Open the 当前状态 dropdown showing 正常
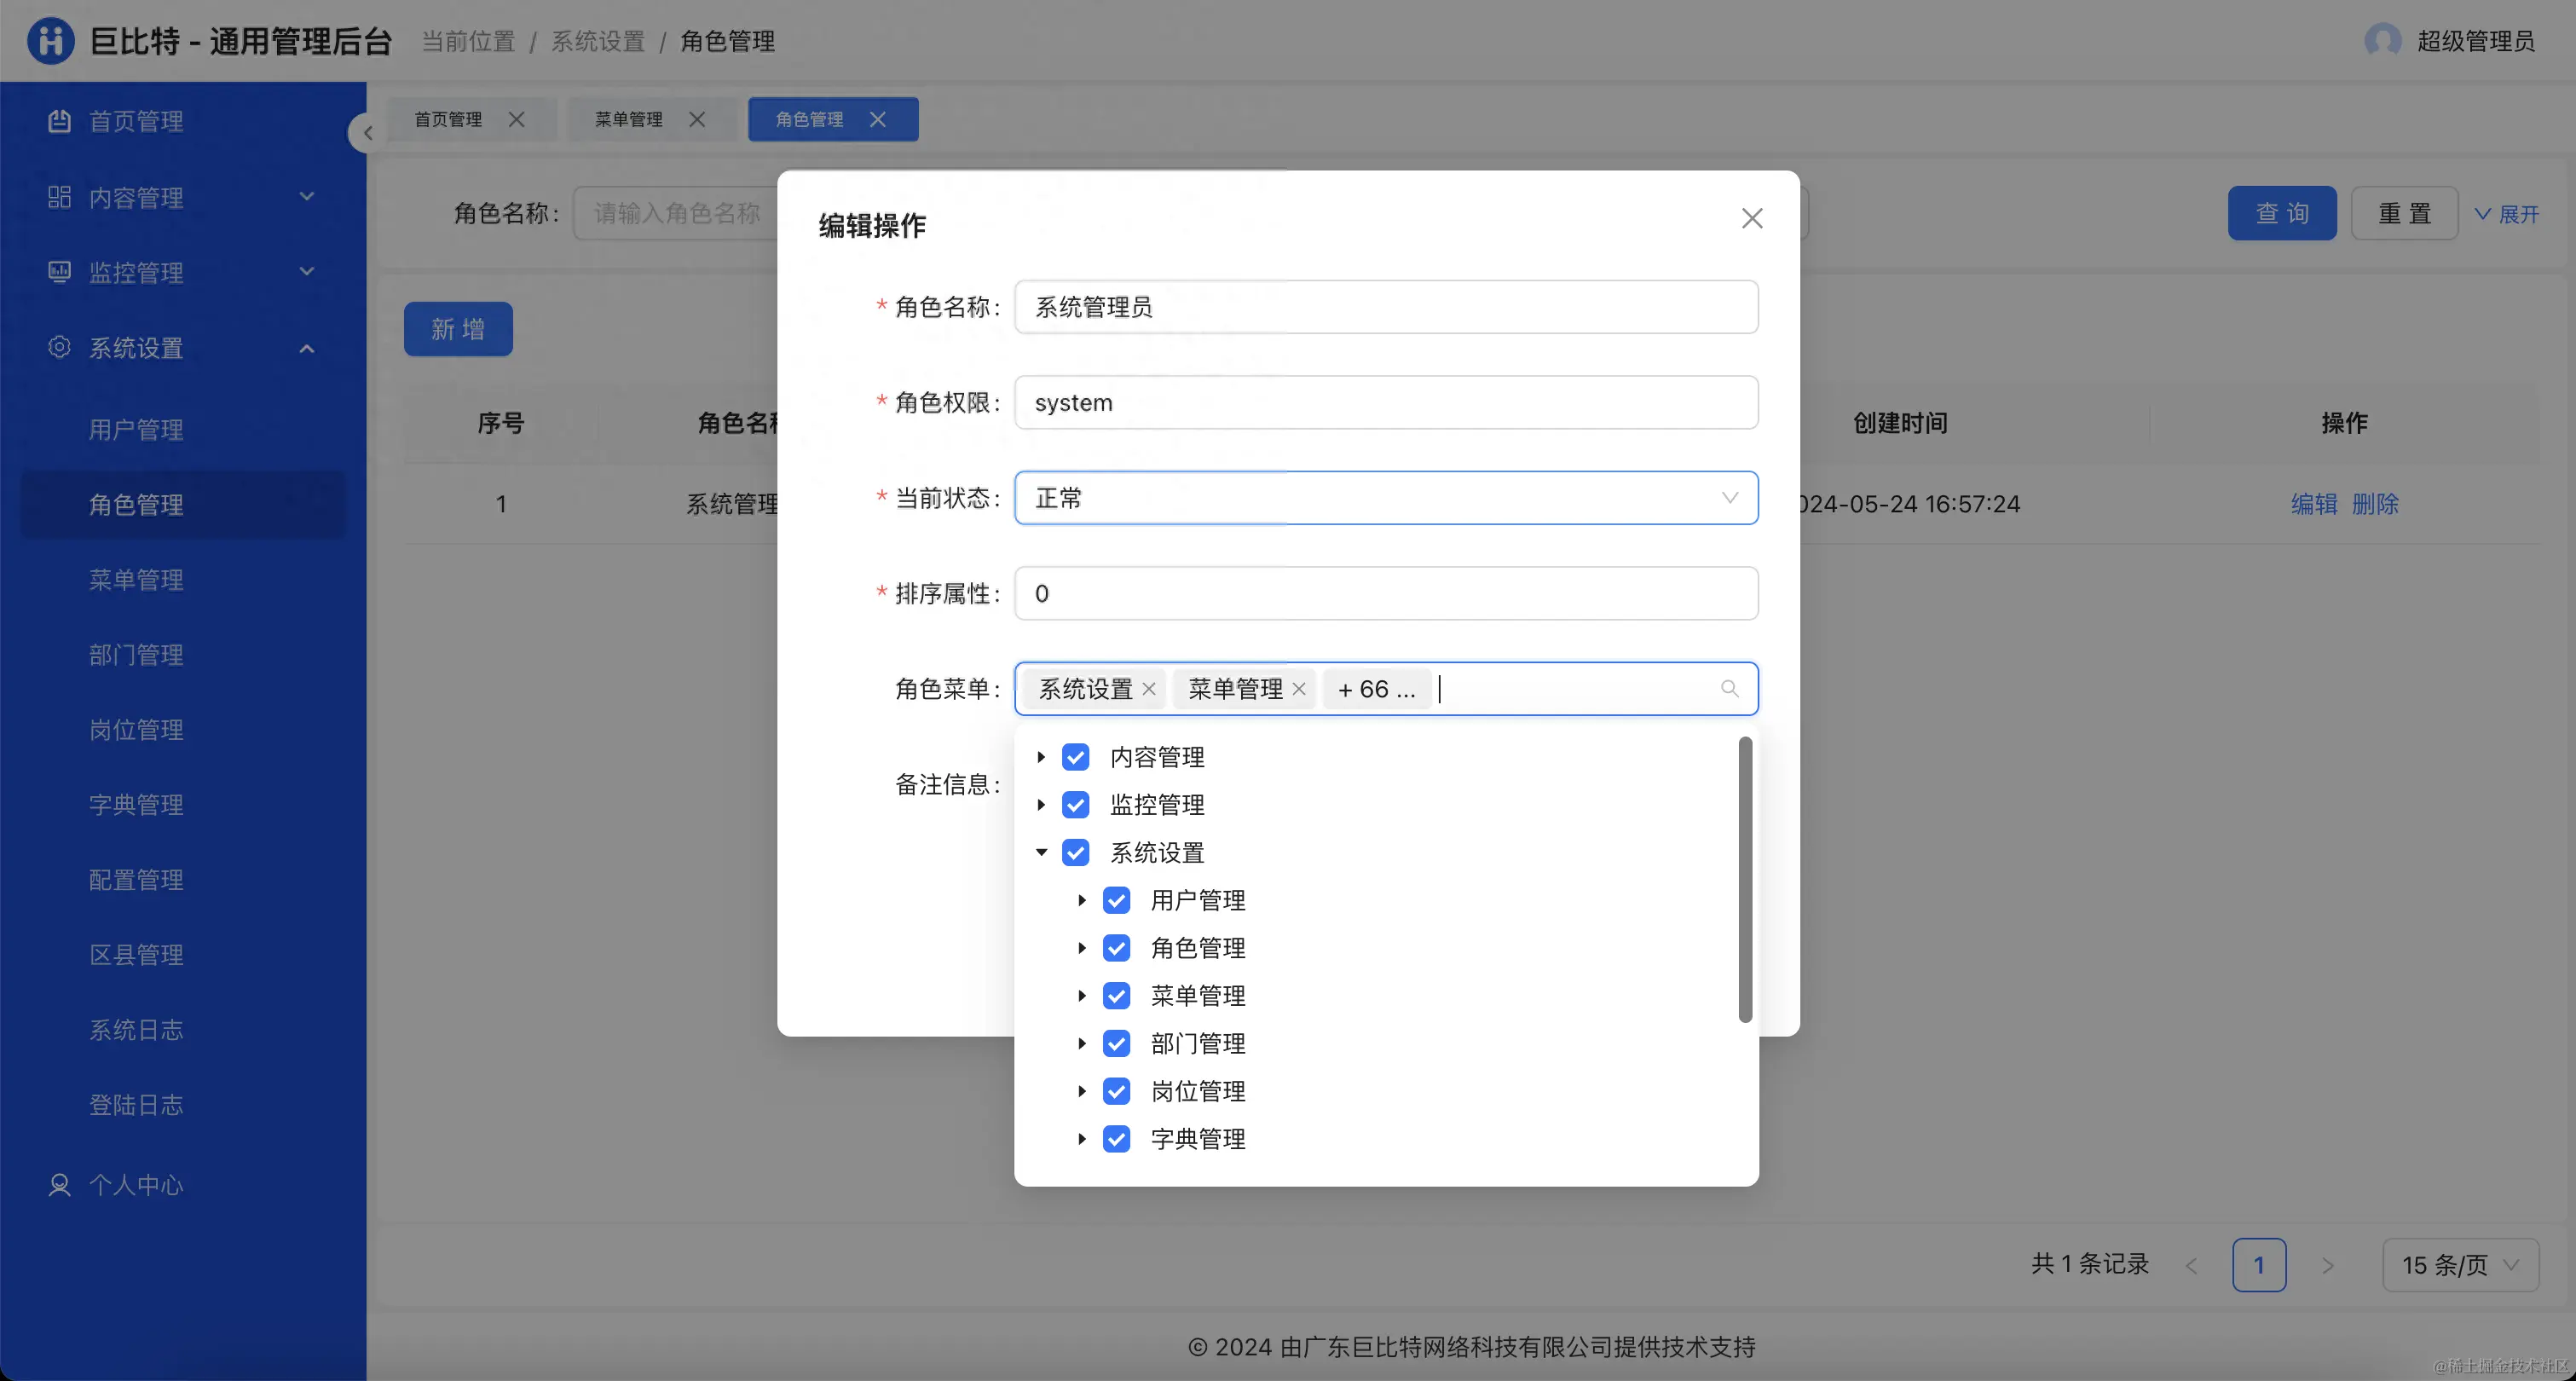The height and width of the screenshot is (1381, 2576). (1385, 498)
